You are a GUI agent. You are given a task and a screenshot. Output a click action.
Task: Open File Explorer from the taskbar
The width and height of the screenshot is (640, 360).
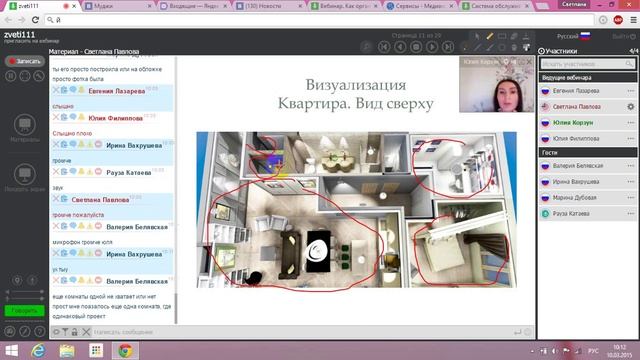(x=67, y=351)
